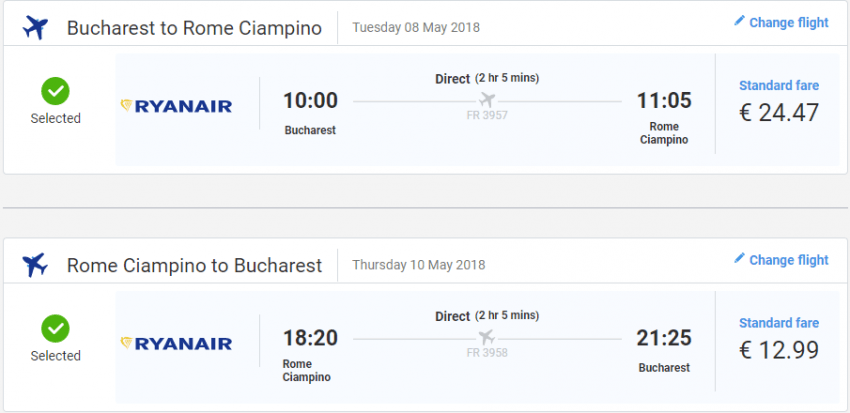Click the outbound flight airplane icon
Image resolution: width=850 pixels, height=413 pixels.
pos(35,27)
